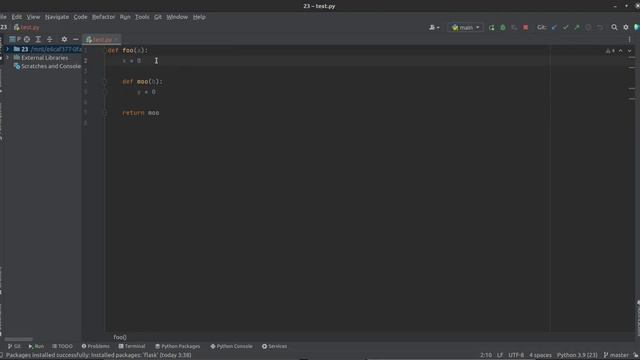
Task: Click the UTF-8 encoding indicator
Action: coord(516,355)
